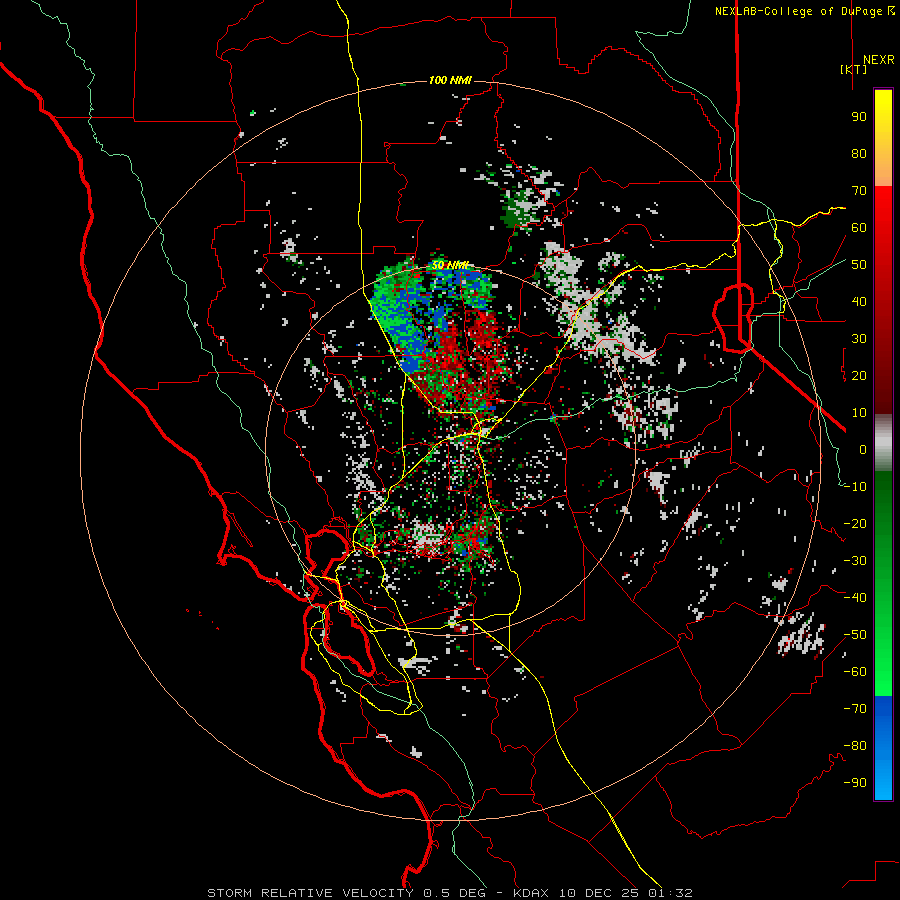900x900 pixels.
Task: Click the 50 NMI range ring label
Action: (451, 265)
